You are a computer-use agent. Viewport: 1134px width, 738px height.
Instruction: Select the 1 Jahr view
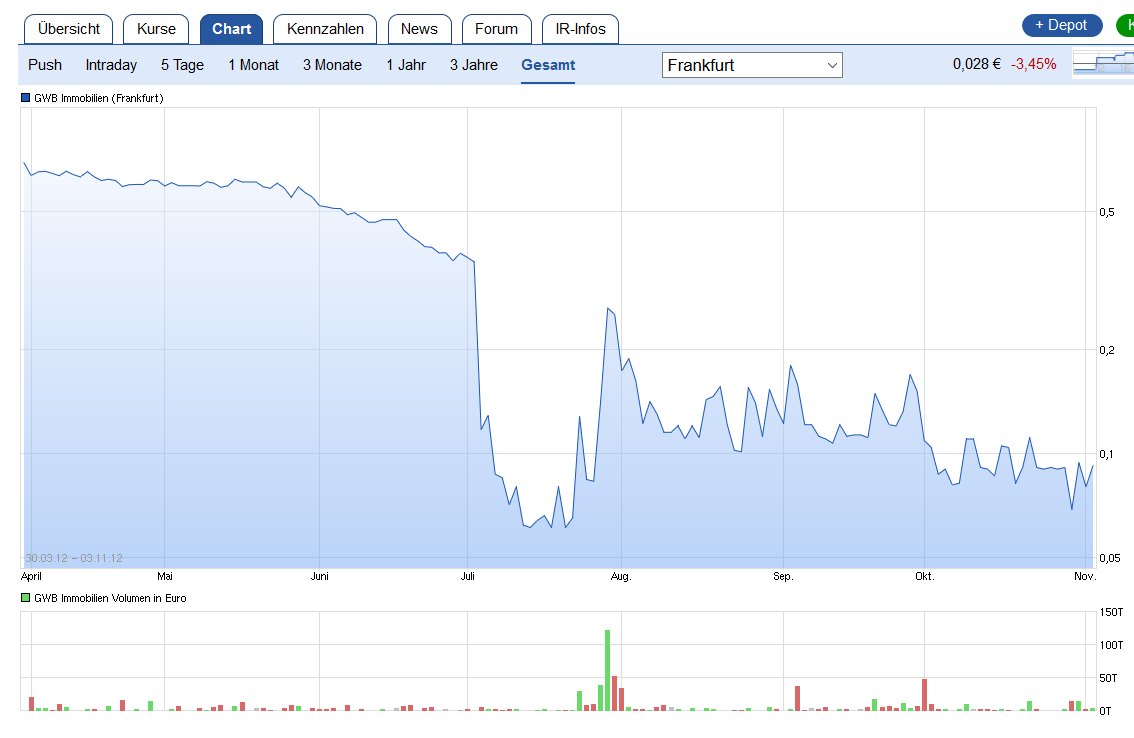coord(406,64)
